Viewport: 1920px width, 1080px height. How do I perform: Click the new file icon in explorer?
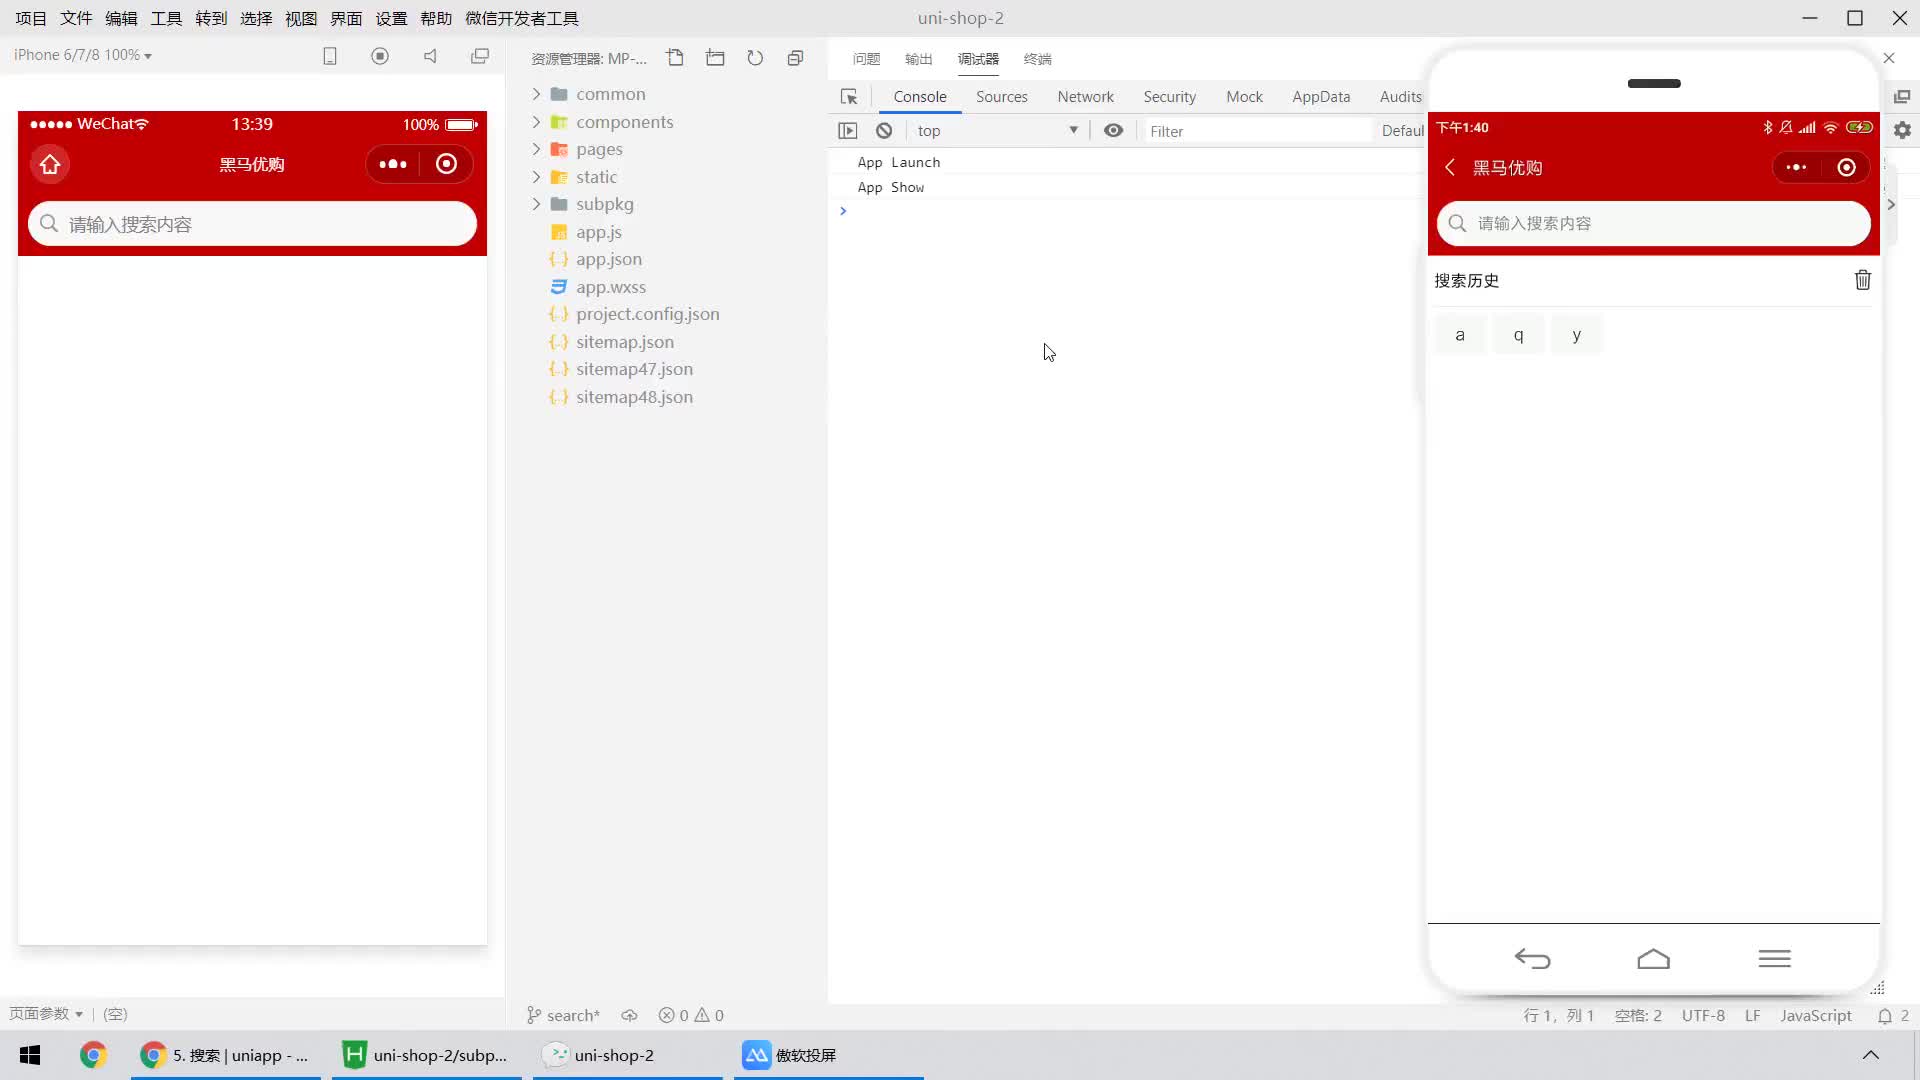click(x=675, y=58)
